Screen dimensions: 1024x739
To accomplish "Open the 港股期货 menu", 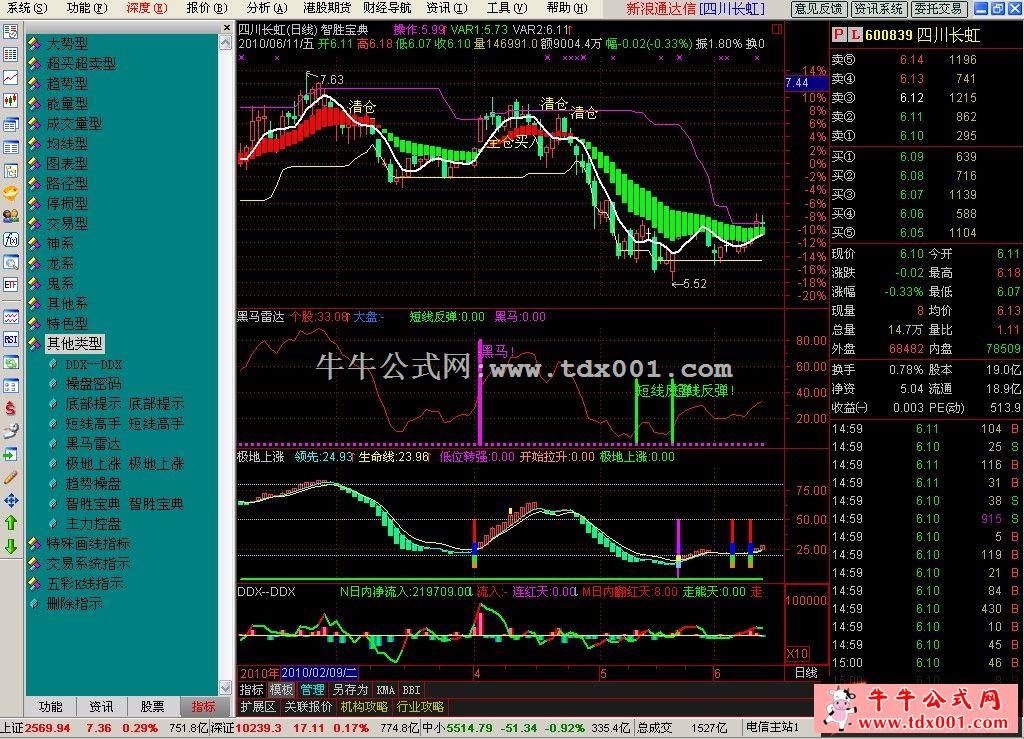I will click(x=327, y=8).
